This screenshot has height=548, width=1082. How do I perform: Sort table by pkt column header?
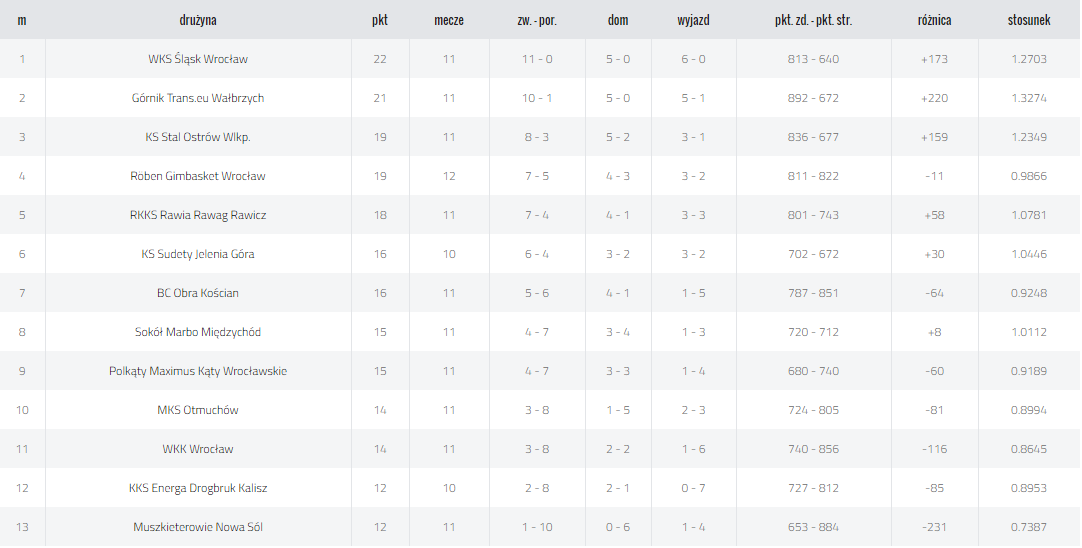pos(380,20)
